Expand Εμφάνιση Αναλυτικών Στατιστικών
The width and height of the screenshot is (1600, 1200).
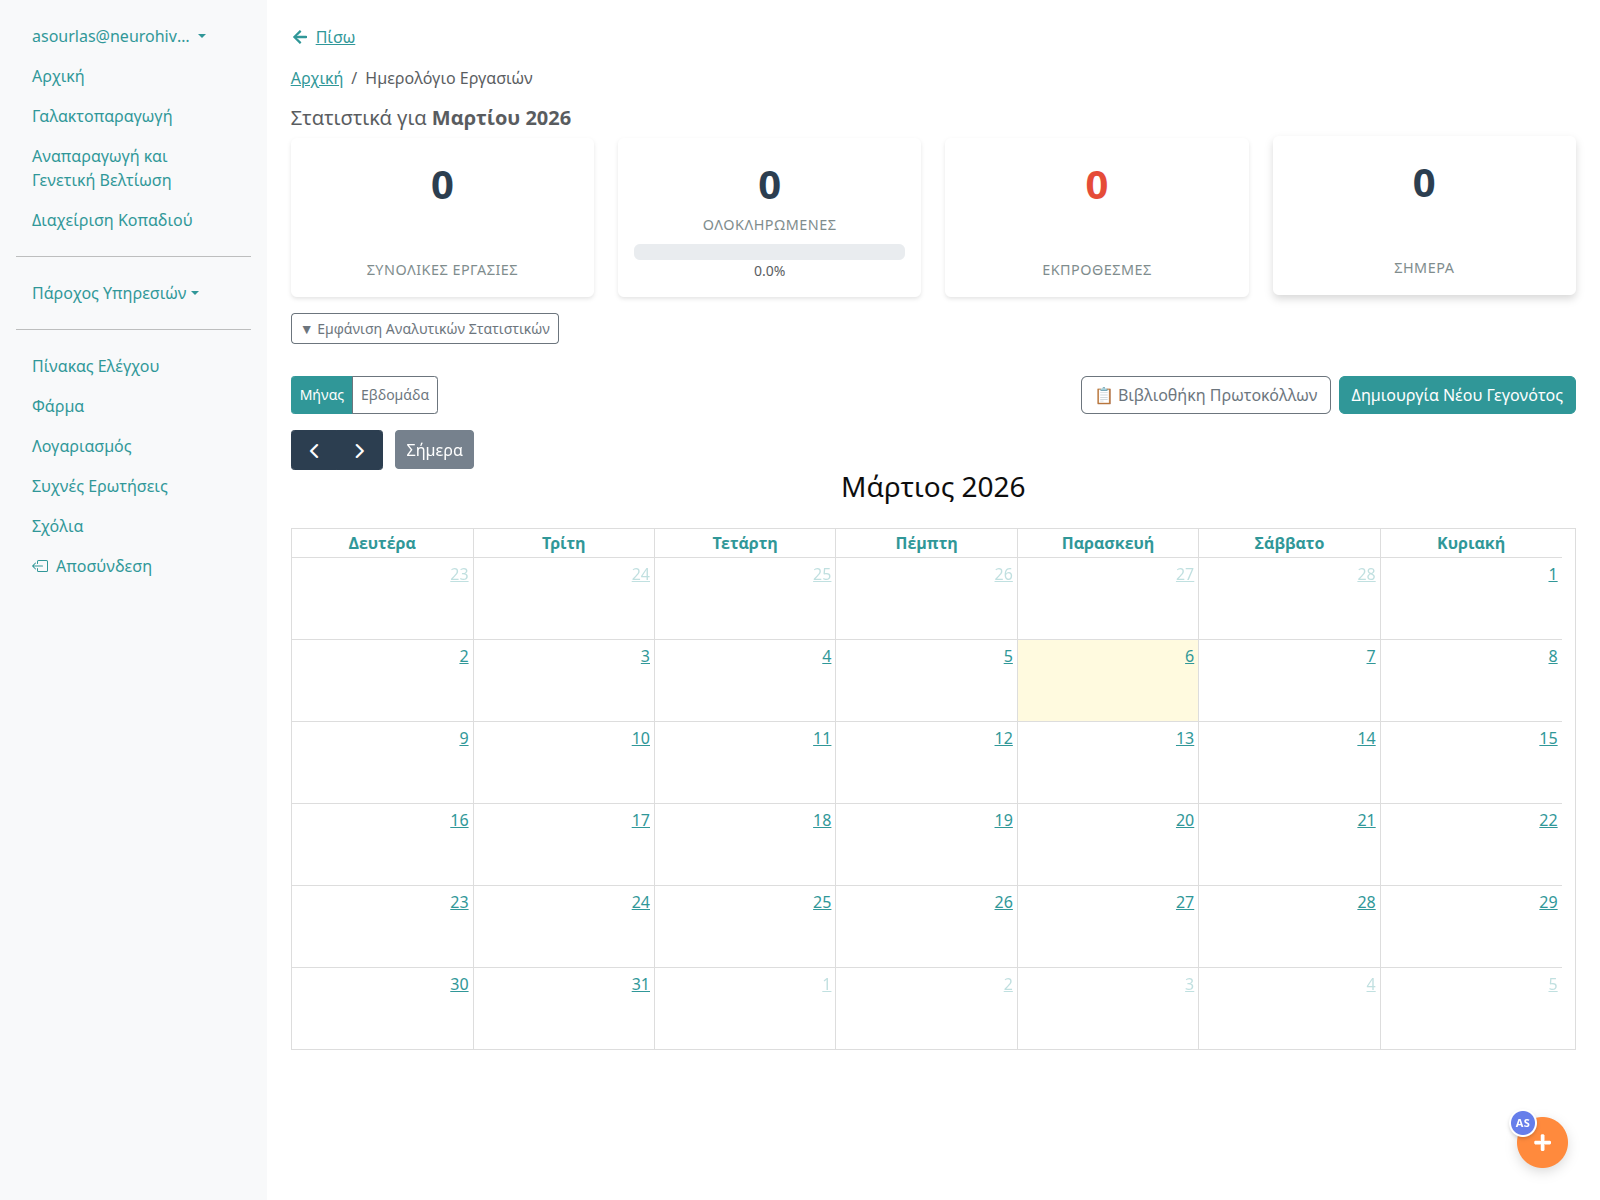click(425, 328)
